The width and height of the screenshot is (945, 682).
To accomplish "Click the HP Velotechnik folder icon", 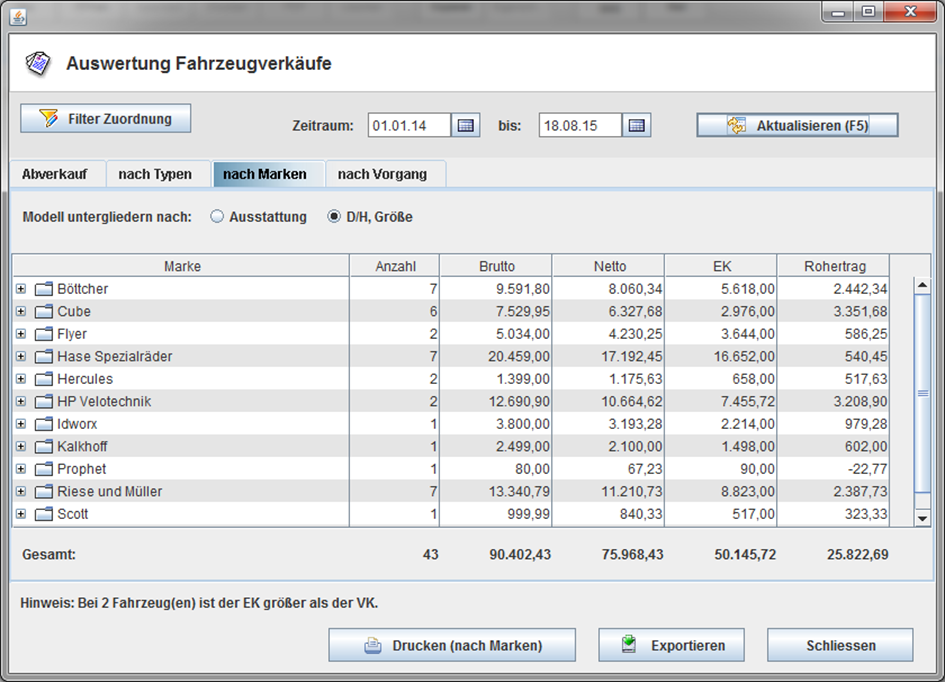I will click(x=43, y=402).
